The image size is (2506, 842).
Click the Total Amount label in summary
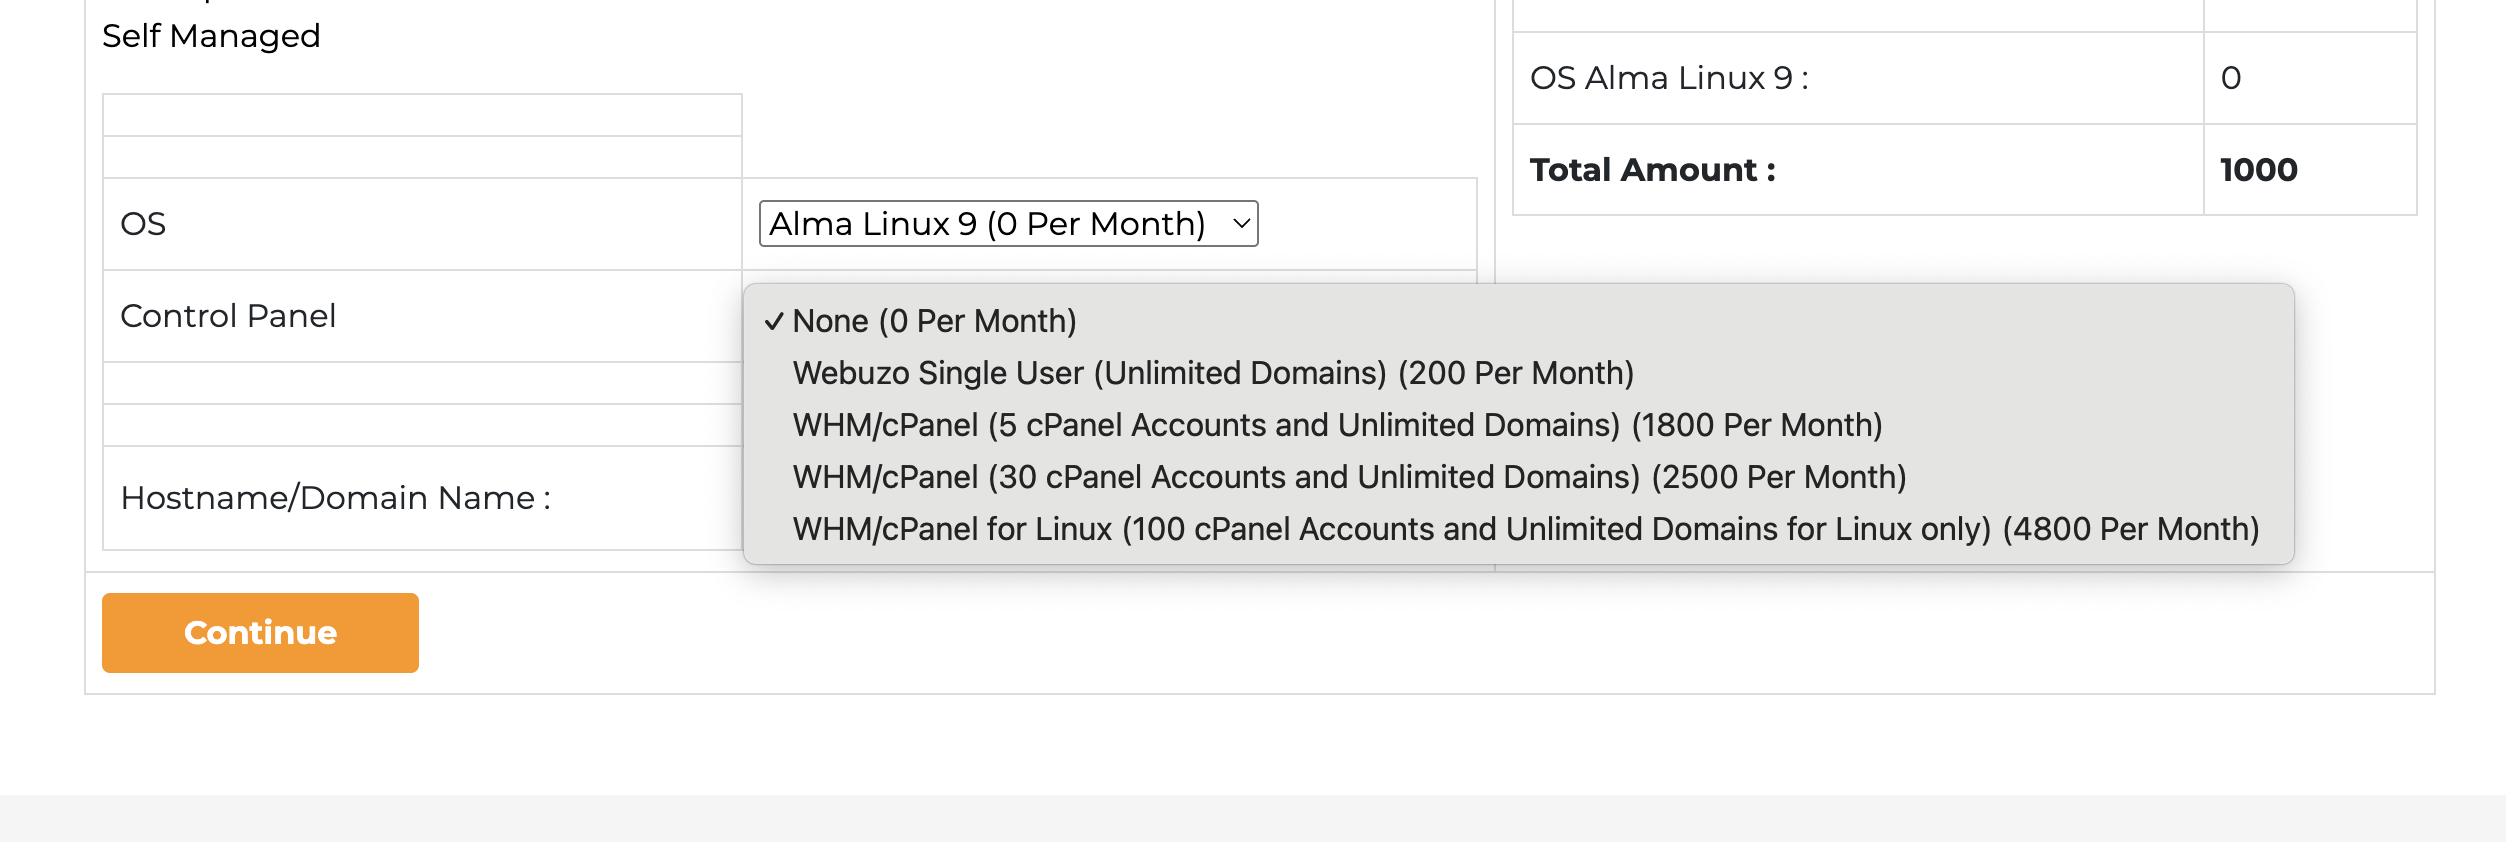point(1652,170)
